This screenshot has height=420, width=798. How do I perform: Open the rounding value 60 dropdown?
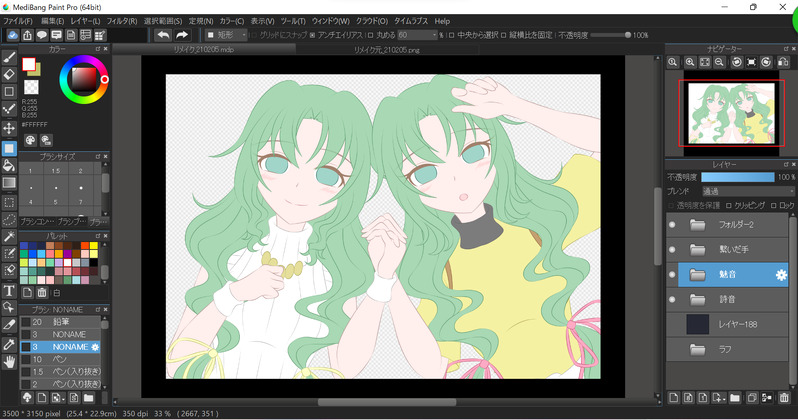pos(417,35)
